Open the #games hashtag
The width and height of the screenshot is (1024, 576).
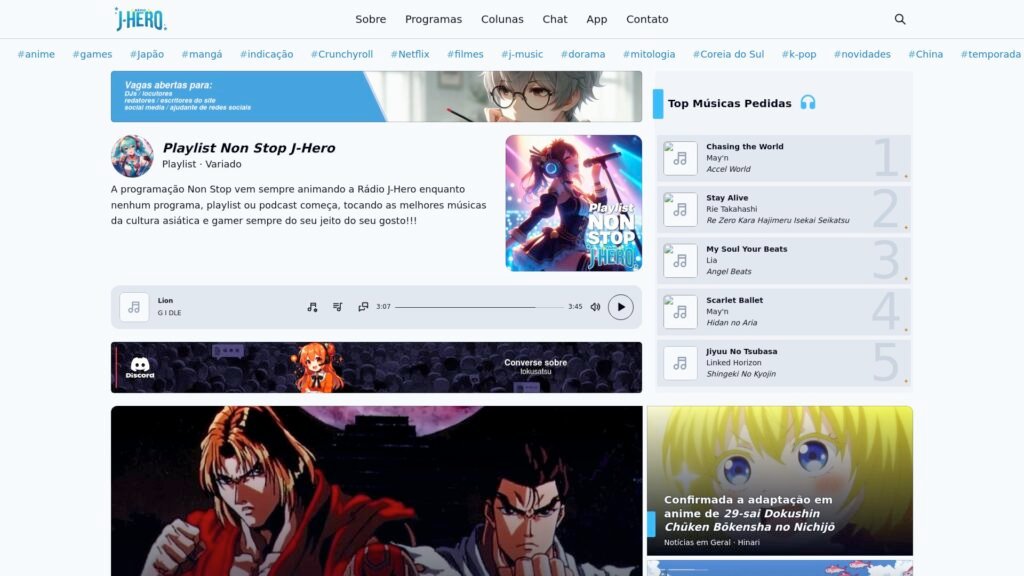coord(92,54)
